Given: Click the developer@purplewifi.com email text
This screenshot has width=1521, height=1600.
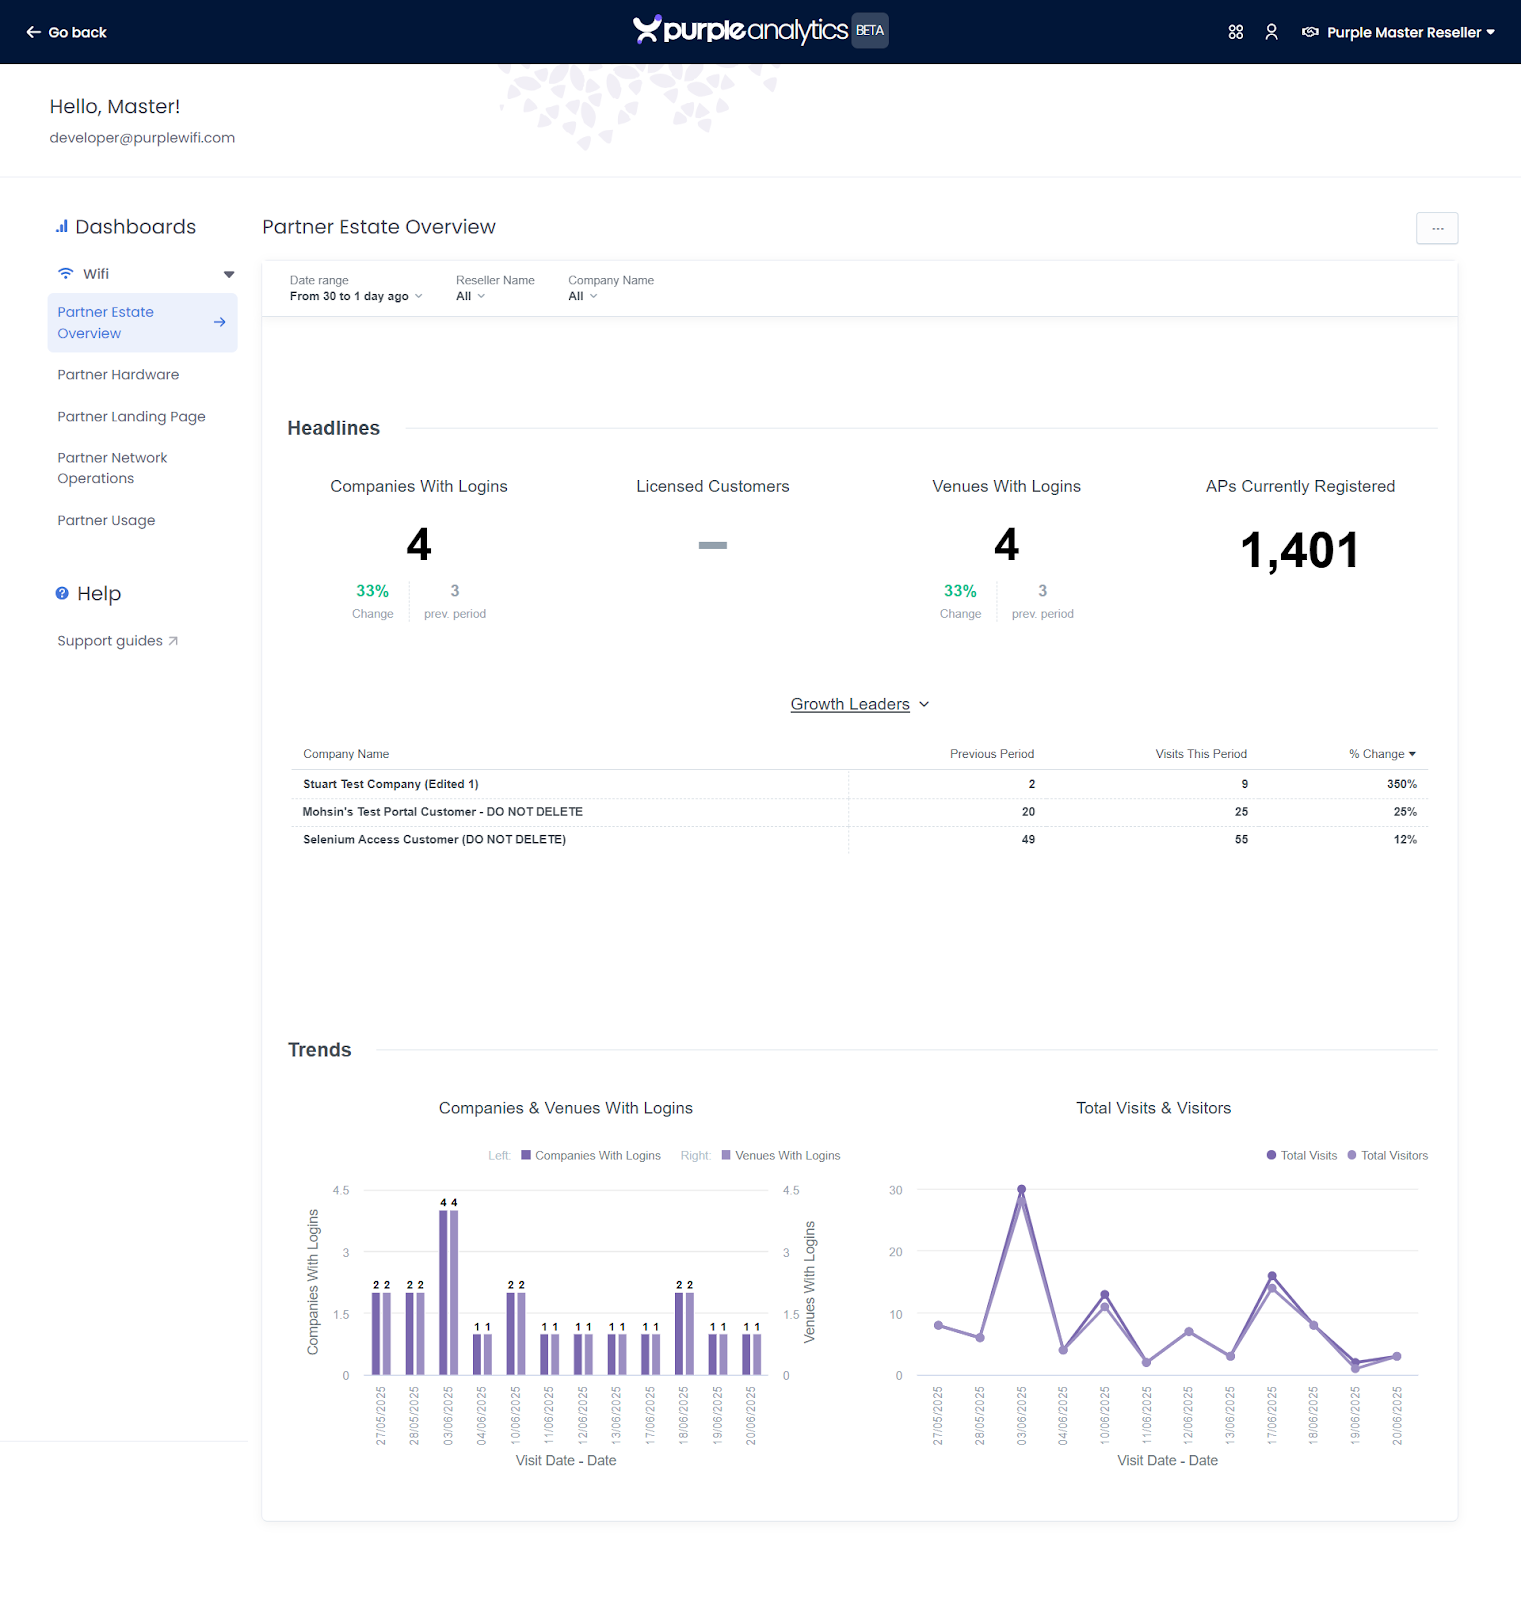Looking at the screenshot, I should pyautogui.click(x=142, y=138).
